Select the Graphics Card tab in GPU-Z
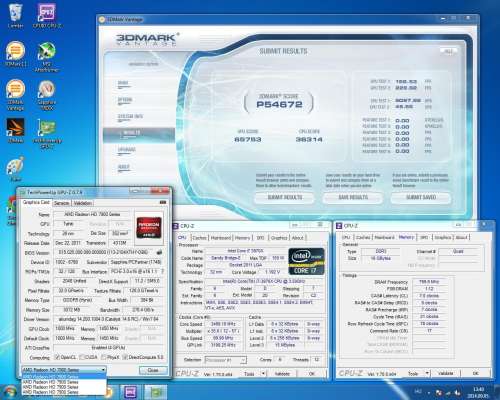The width and height of the screenshot is (500, 400). pos(36,203)
